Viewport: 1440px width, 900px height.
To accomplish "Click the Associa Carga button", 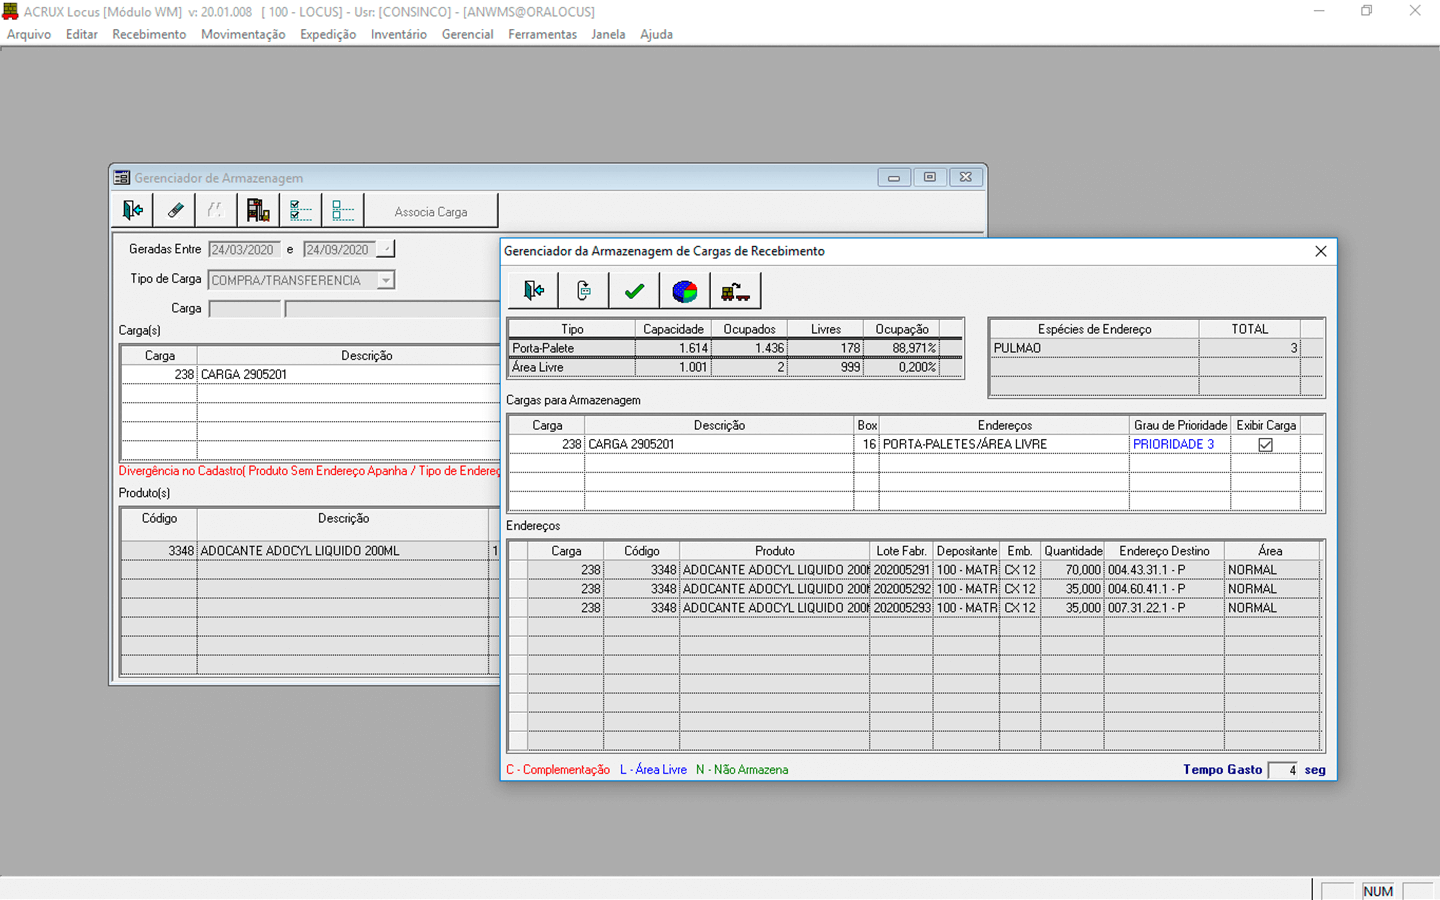I will coord(431,212).
